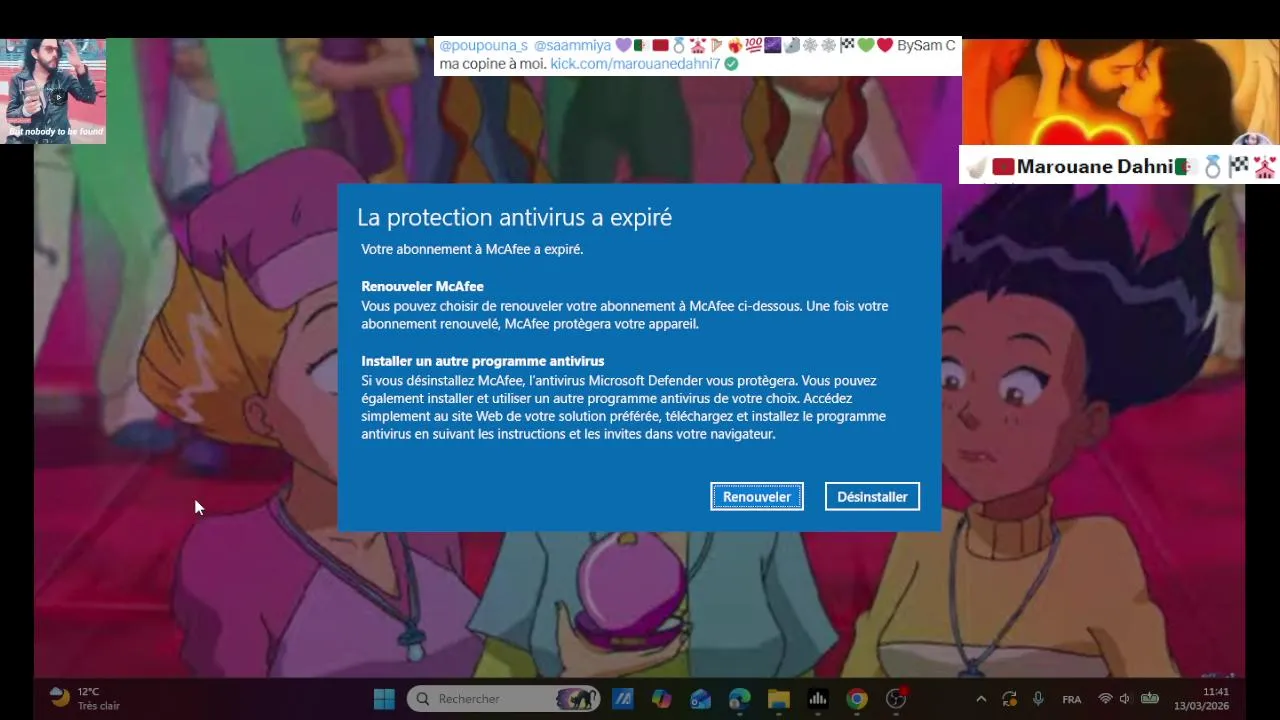Open the Windows Start menu
The width and height of the screenshot is (1280, 720).
click(x=384, y=699)
